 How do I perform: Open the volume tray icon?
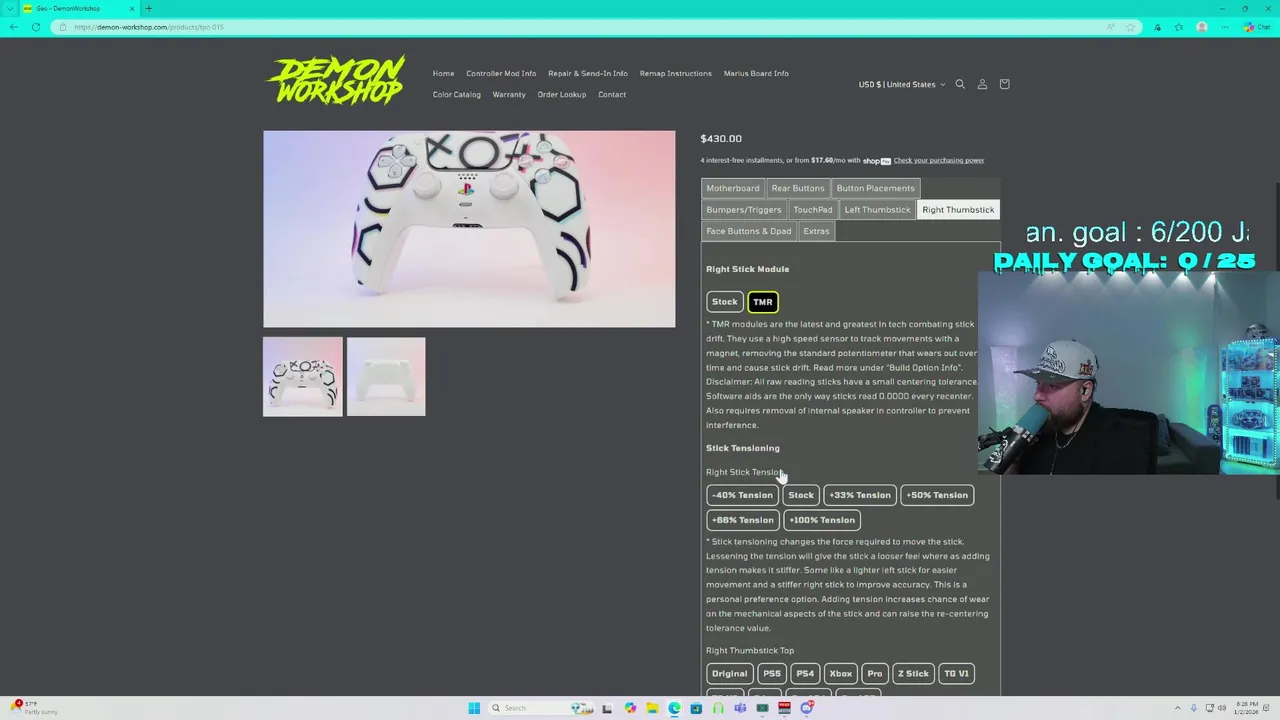[1221, 708]
